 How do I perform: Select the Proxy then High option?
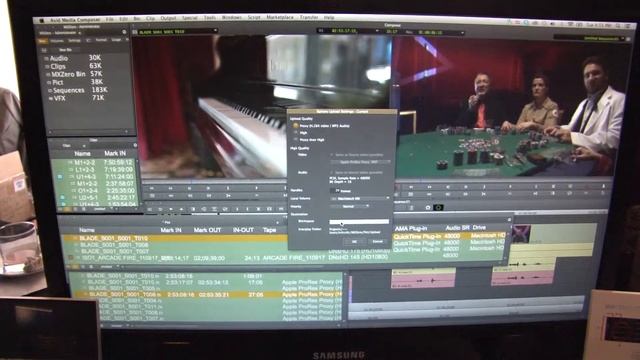(x=296, y=140)
